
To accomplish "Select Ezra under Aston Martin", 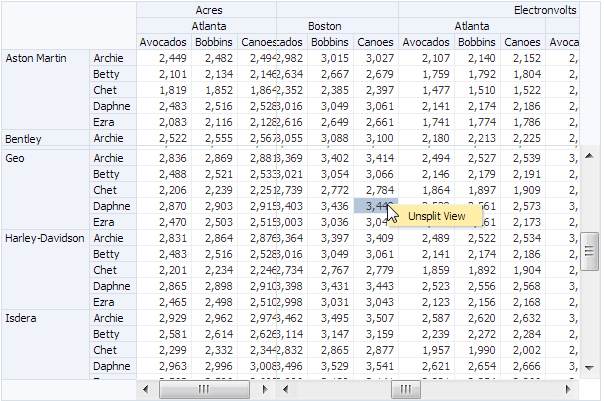I will 113,122.
